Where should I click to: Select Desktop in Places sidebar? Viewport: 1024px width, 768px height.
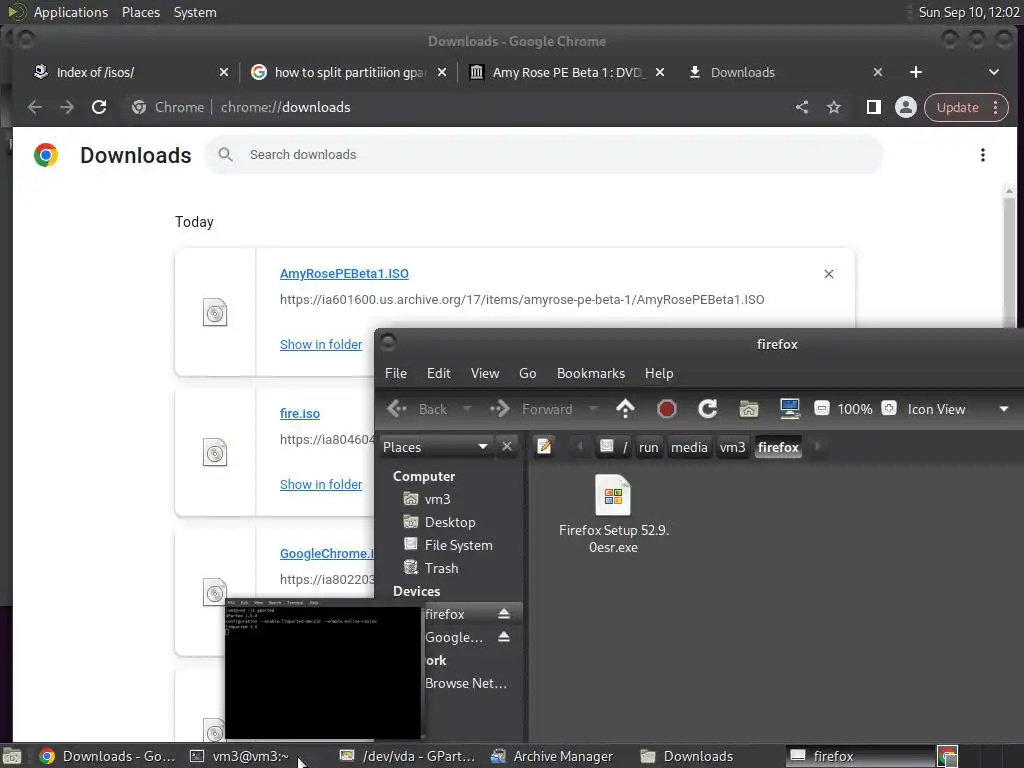coord(452,522)
